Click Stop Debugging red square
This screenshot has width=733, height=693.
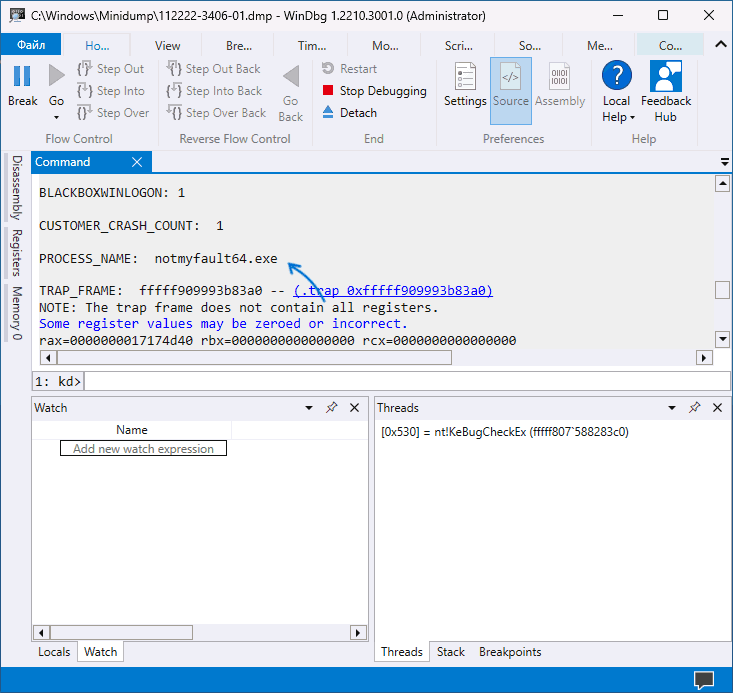(328, 90)
